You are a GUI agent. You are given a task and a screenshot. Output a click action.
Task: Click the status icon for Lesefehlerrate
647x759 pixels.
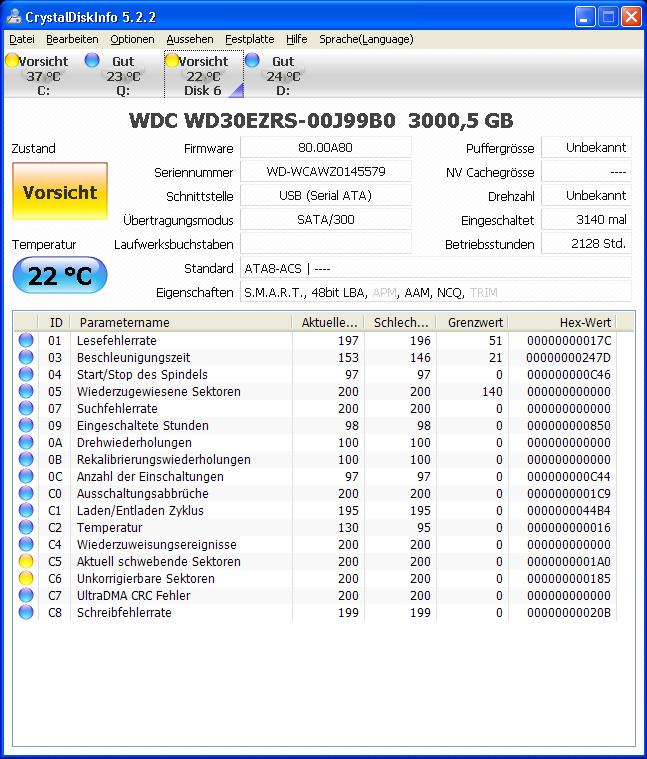click(26, 340)
